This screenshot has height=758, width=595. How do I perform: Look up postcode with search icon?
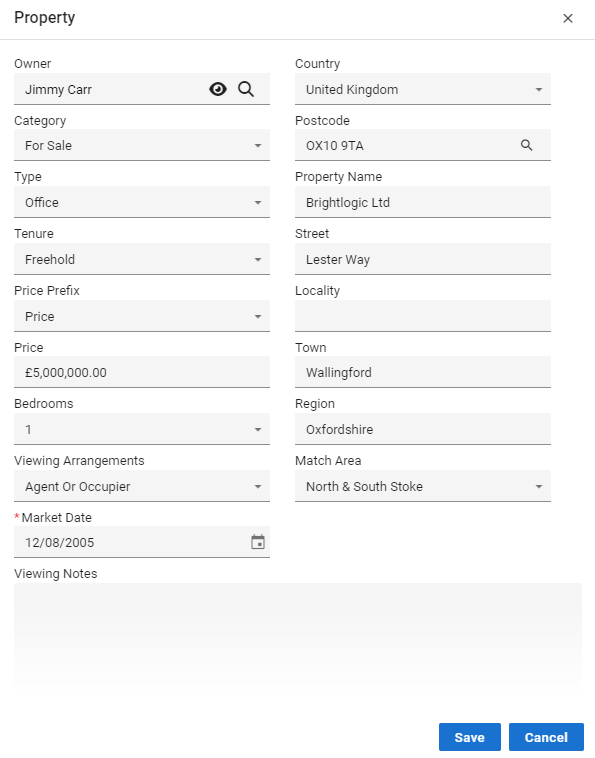(526, 145)
